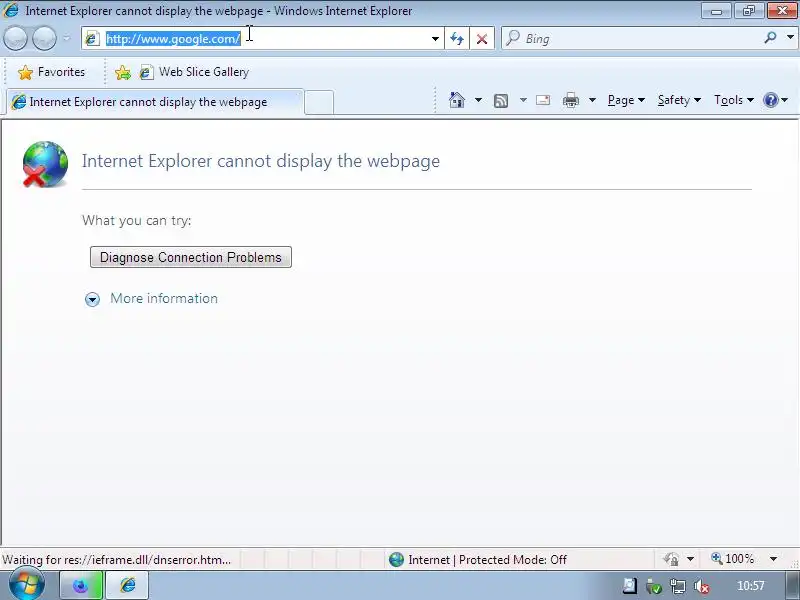Click the 100% zoom level button
Viewport: 800px width, 600px height.
(x=733, y=559)
